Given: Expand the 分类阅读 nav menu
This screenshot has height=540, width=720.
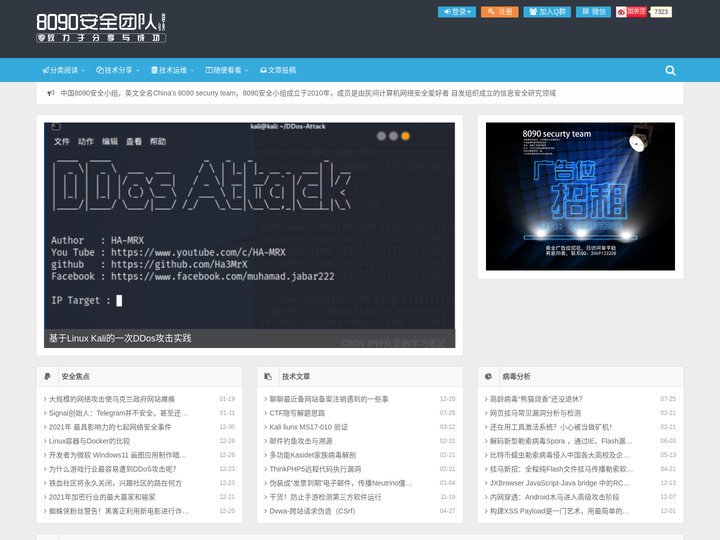Looking at the screenshot, I should 63,70.
